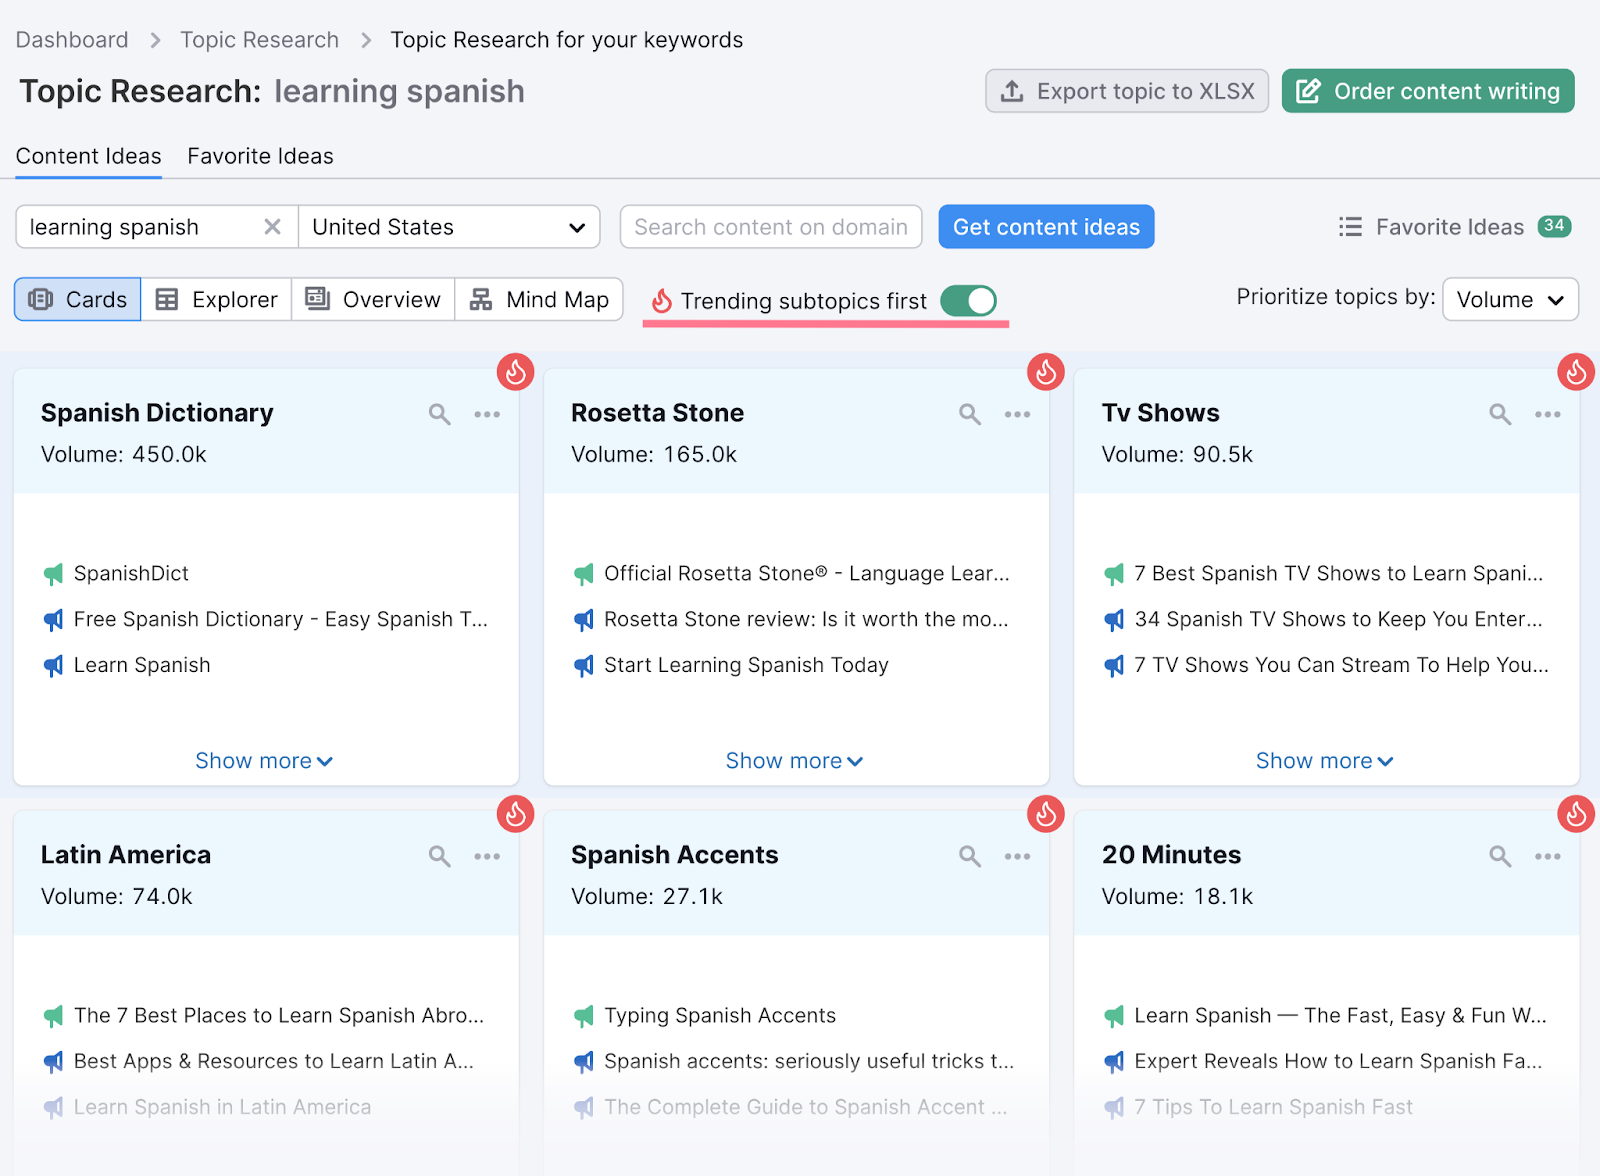The height and width of the screenshot is (1176, 1600).
Task: Click search icon on Rosetta Stone card
Action: [x=969, y=414]
